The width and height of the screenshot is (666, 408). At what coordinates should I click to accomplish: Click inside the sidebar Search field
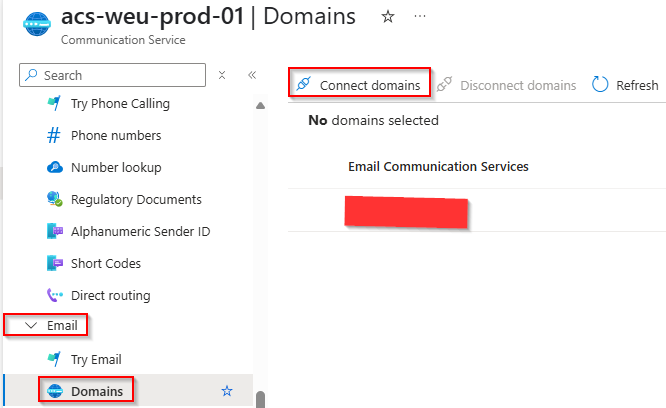click(120, 75)
